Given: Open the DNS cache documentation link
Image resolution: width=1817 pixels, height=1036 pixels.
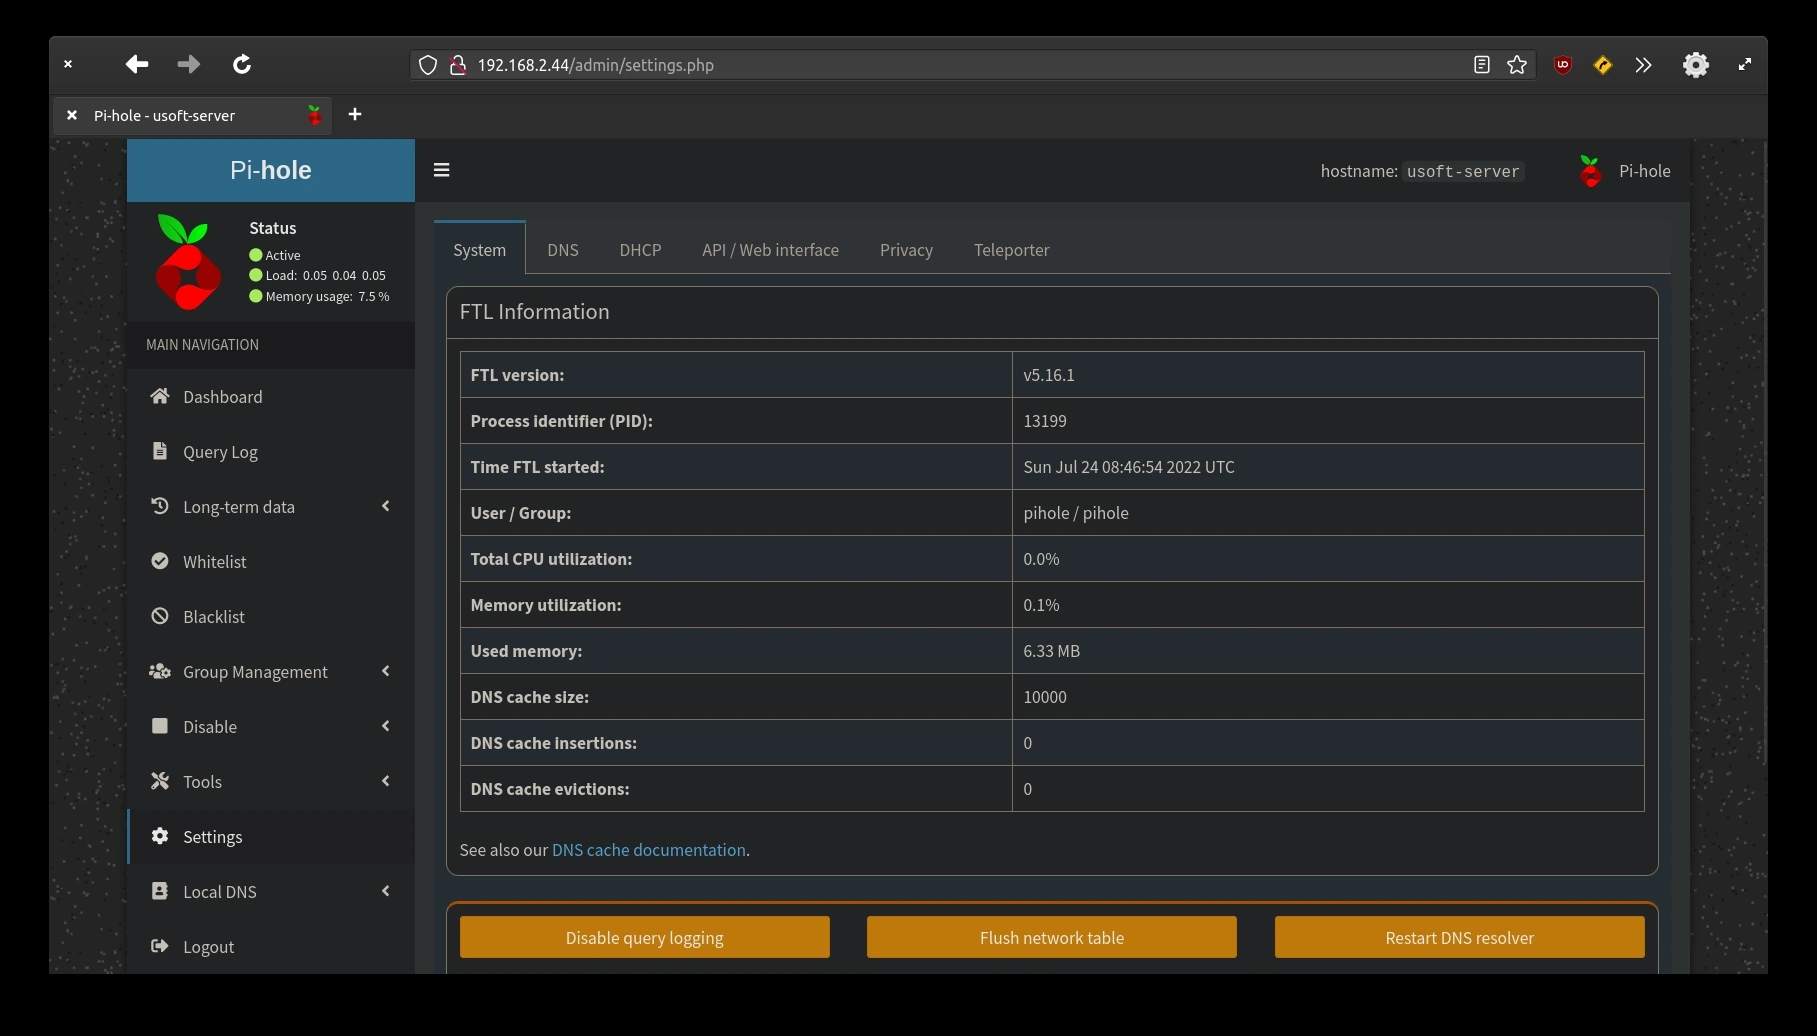Looking at the screenshot, I should coord(648,849).
